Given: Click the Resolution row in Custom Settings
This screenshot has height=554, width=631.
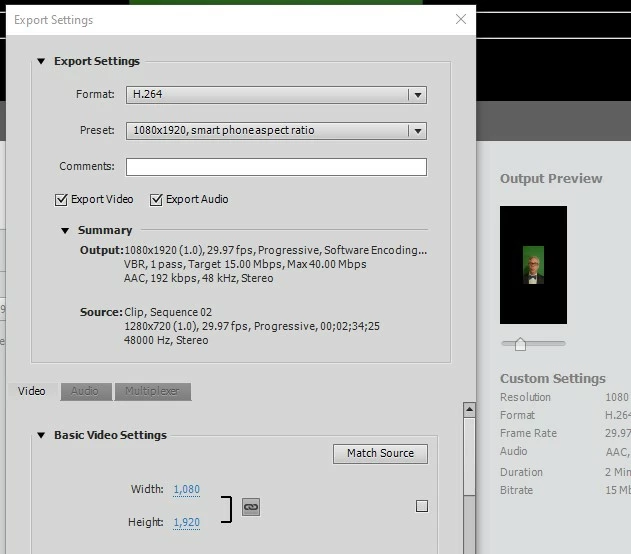Looking at the screenshot, I should [565, 397].
